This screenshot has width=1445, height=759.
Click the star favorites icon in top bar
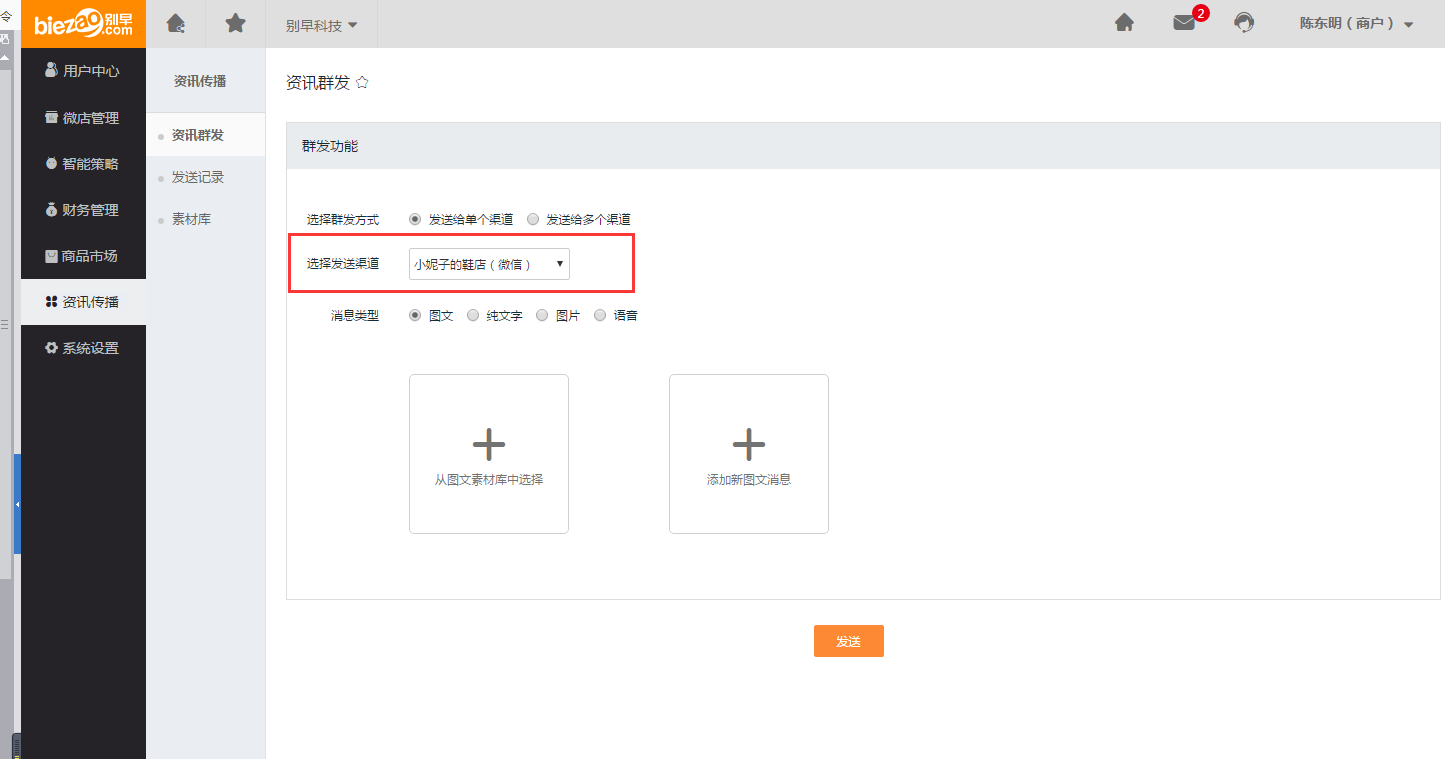pos(235,23)
